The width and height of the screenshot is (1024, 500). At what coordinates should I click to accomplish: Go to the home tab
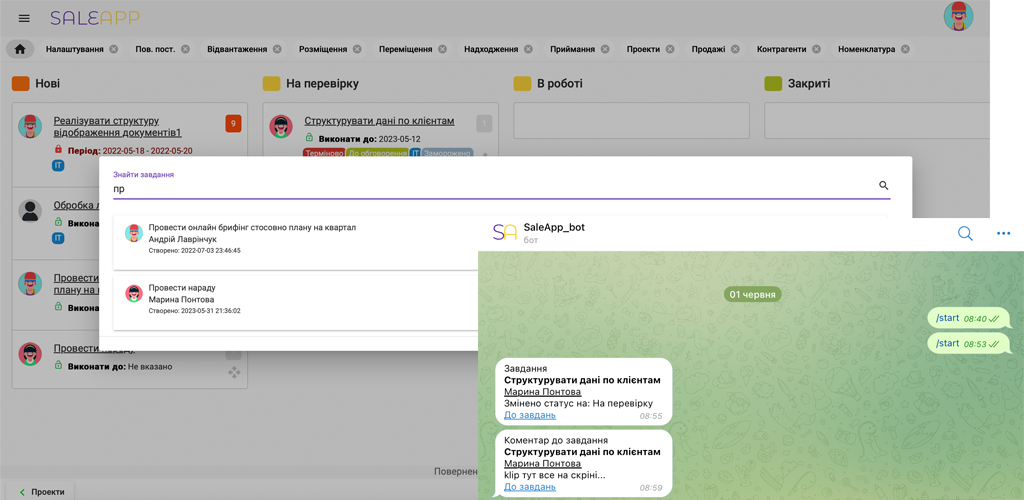click(20, 49)
